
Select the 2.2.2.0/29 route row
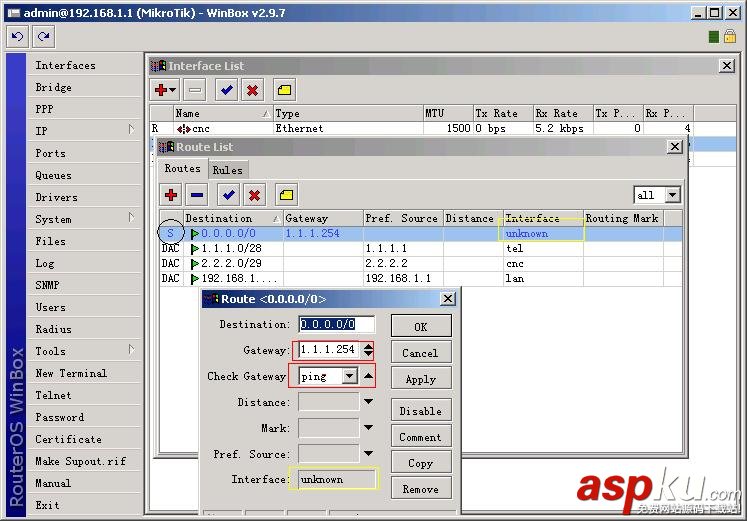[421, 263]
